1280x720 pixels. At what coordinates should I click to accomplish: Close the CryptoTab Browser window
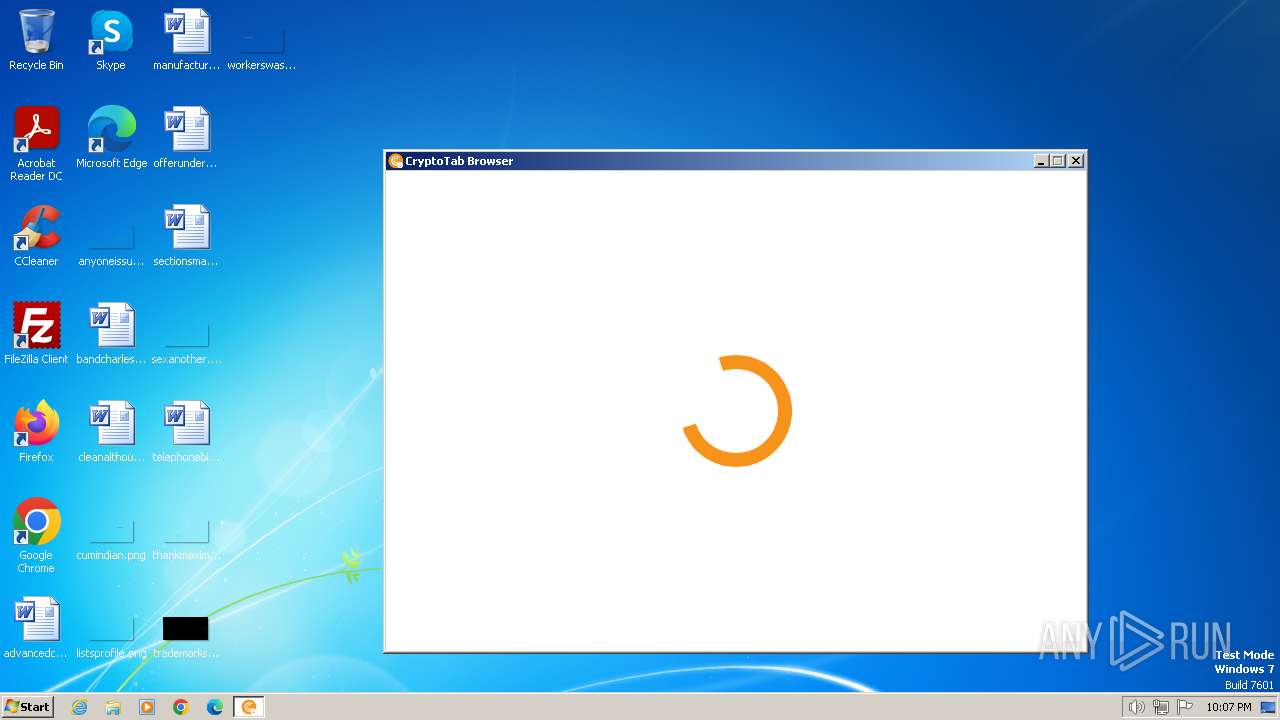(1076, 161)
